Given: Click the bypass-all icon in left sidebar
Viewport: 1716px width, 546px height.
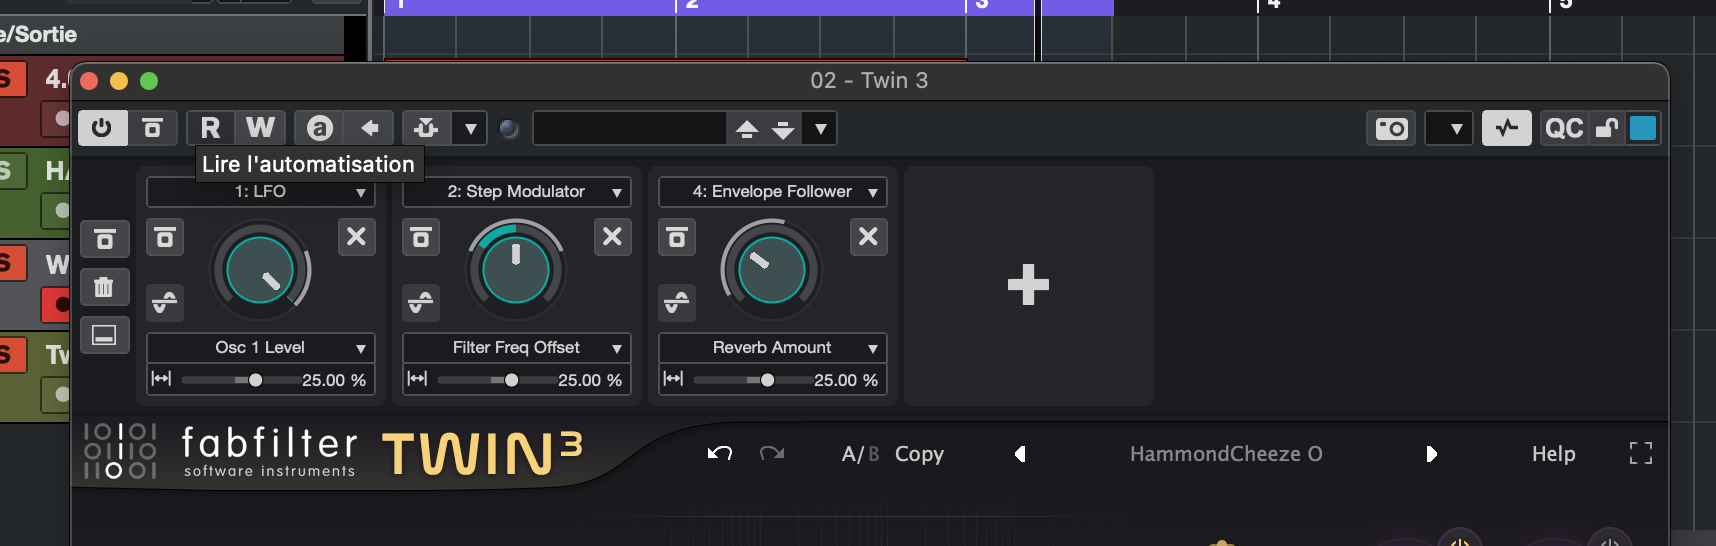Looking at the screenshot, I should click(x=105, y=240).
